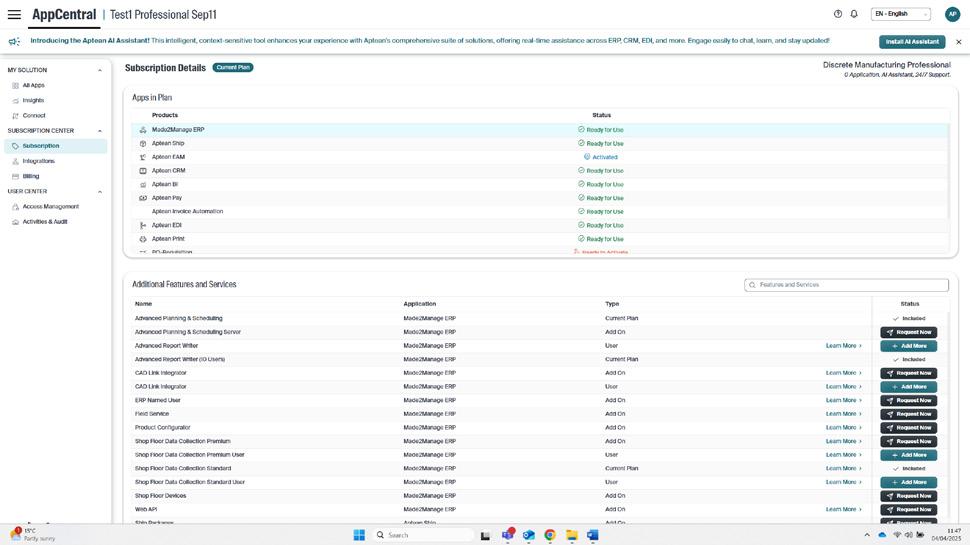This screenshot has height=545, width=970.
Task: Open Learn More for Advanced Report Writer
Action: pos(844,346)
